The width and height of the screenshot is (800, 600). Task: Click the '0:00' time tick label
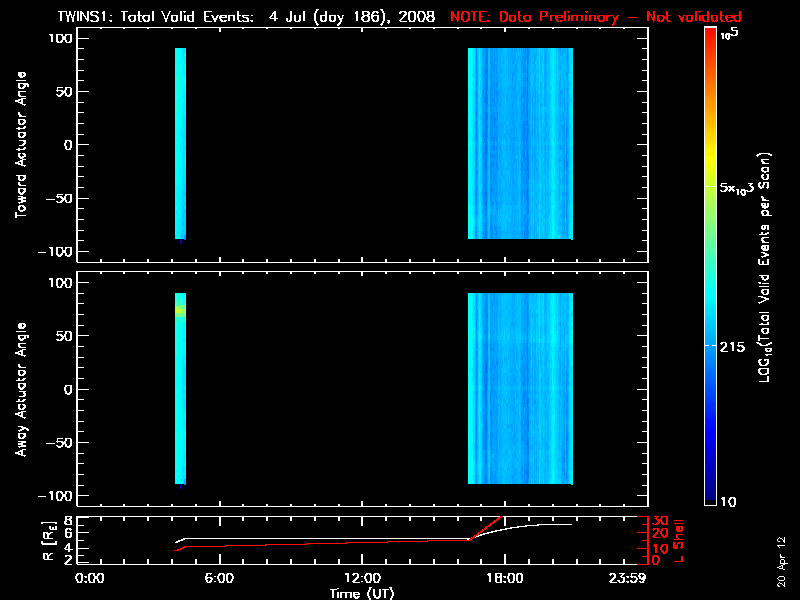(89, 578)
